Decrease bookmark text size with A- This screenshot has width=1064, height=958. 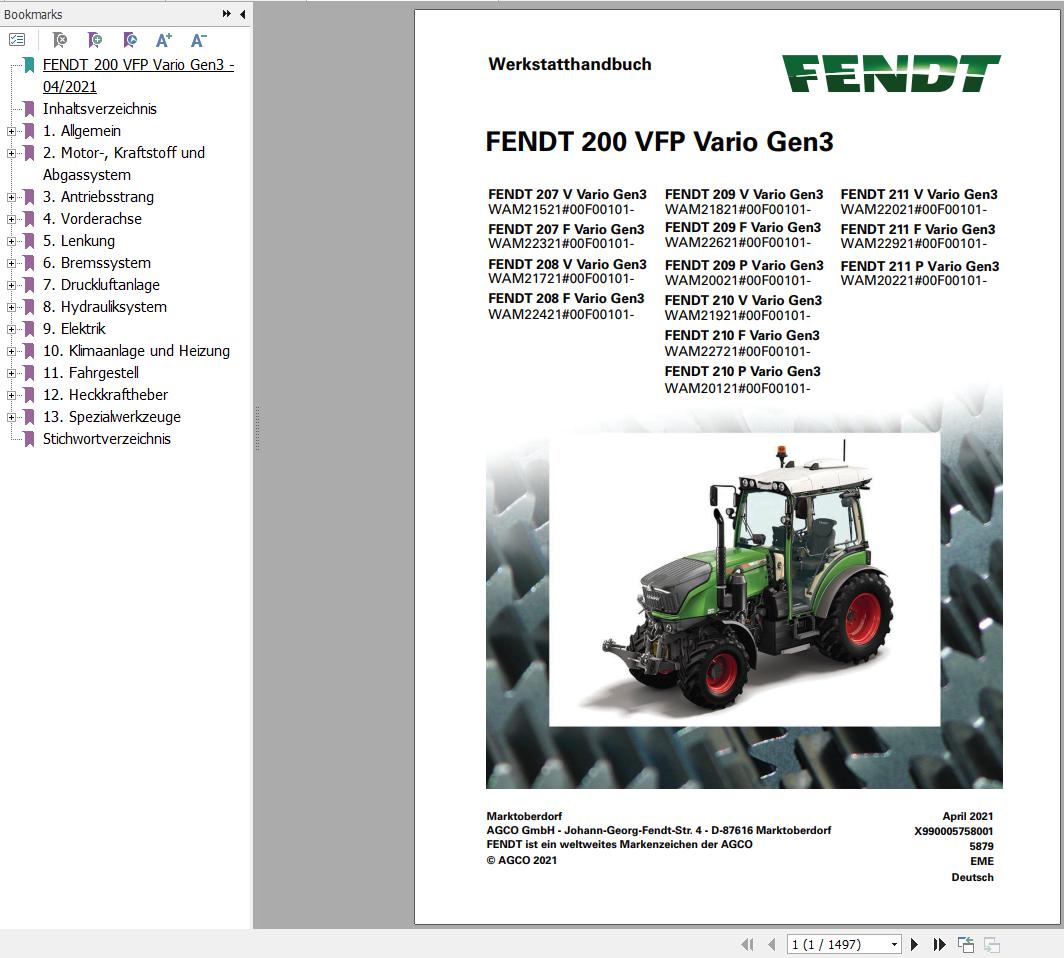coord(197,40)
